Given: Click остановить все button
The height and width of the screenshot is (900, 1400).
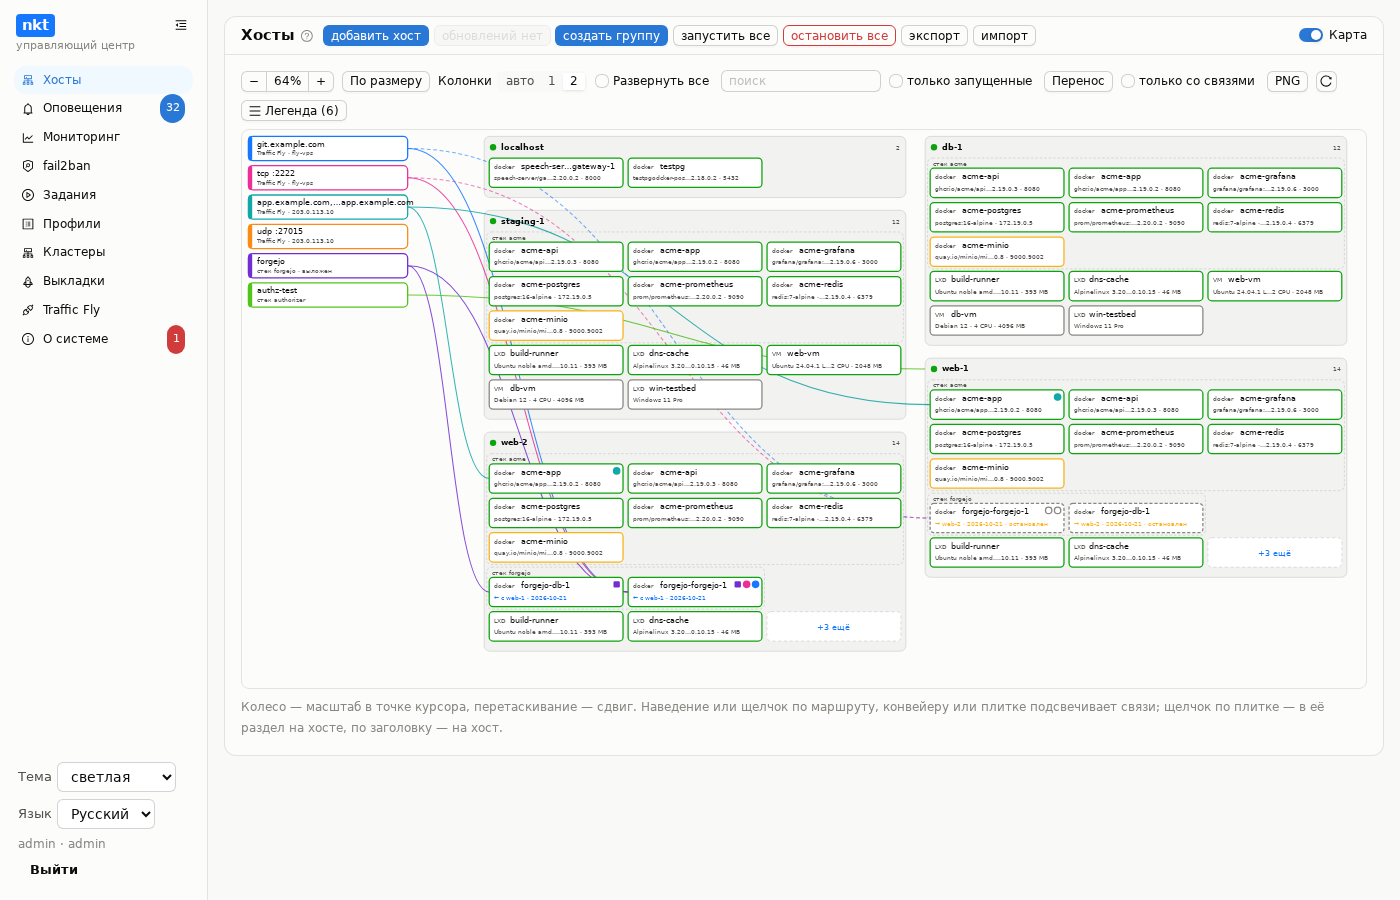Looking at the screenshot, I should tap(839, 36).
